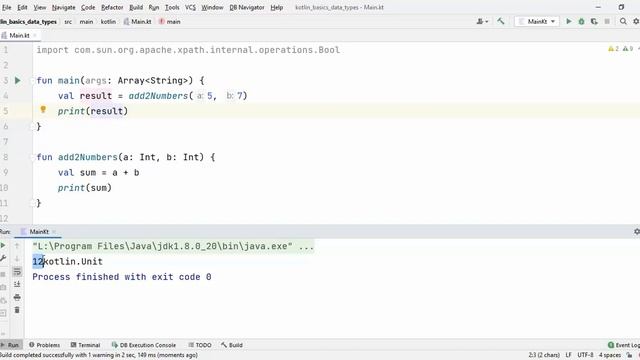The height and width of the screenshot is (360, 640).
Task: Build project using the hammer icon
Action: click(x=501, y=21)
